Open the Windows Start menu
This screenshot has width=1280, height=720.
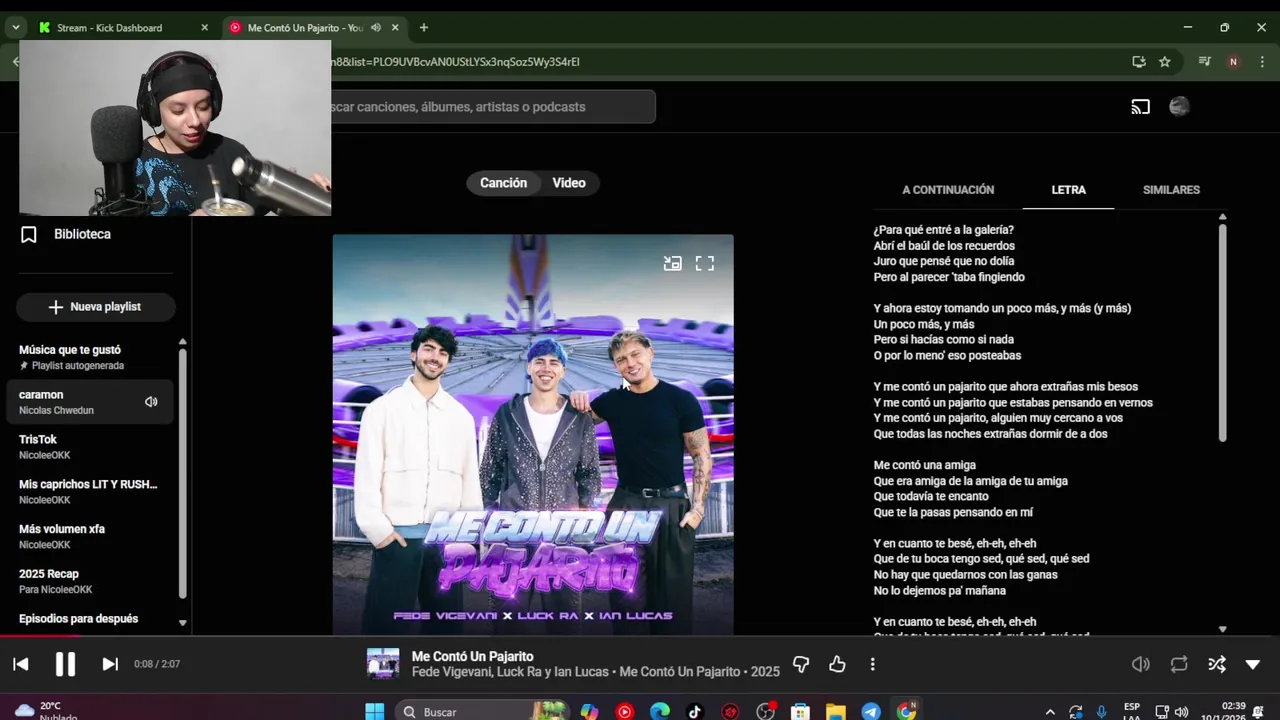point(374,712)
